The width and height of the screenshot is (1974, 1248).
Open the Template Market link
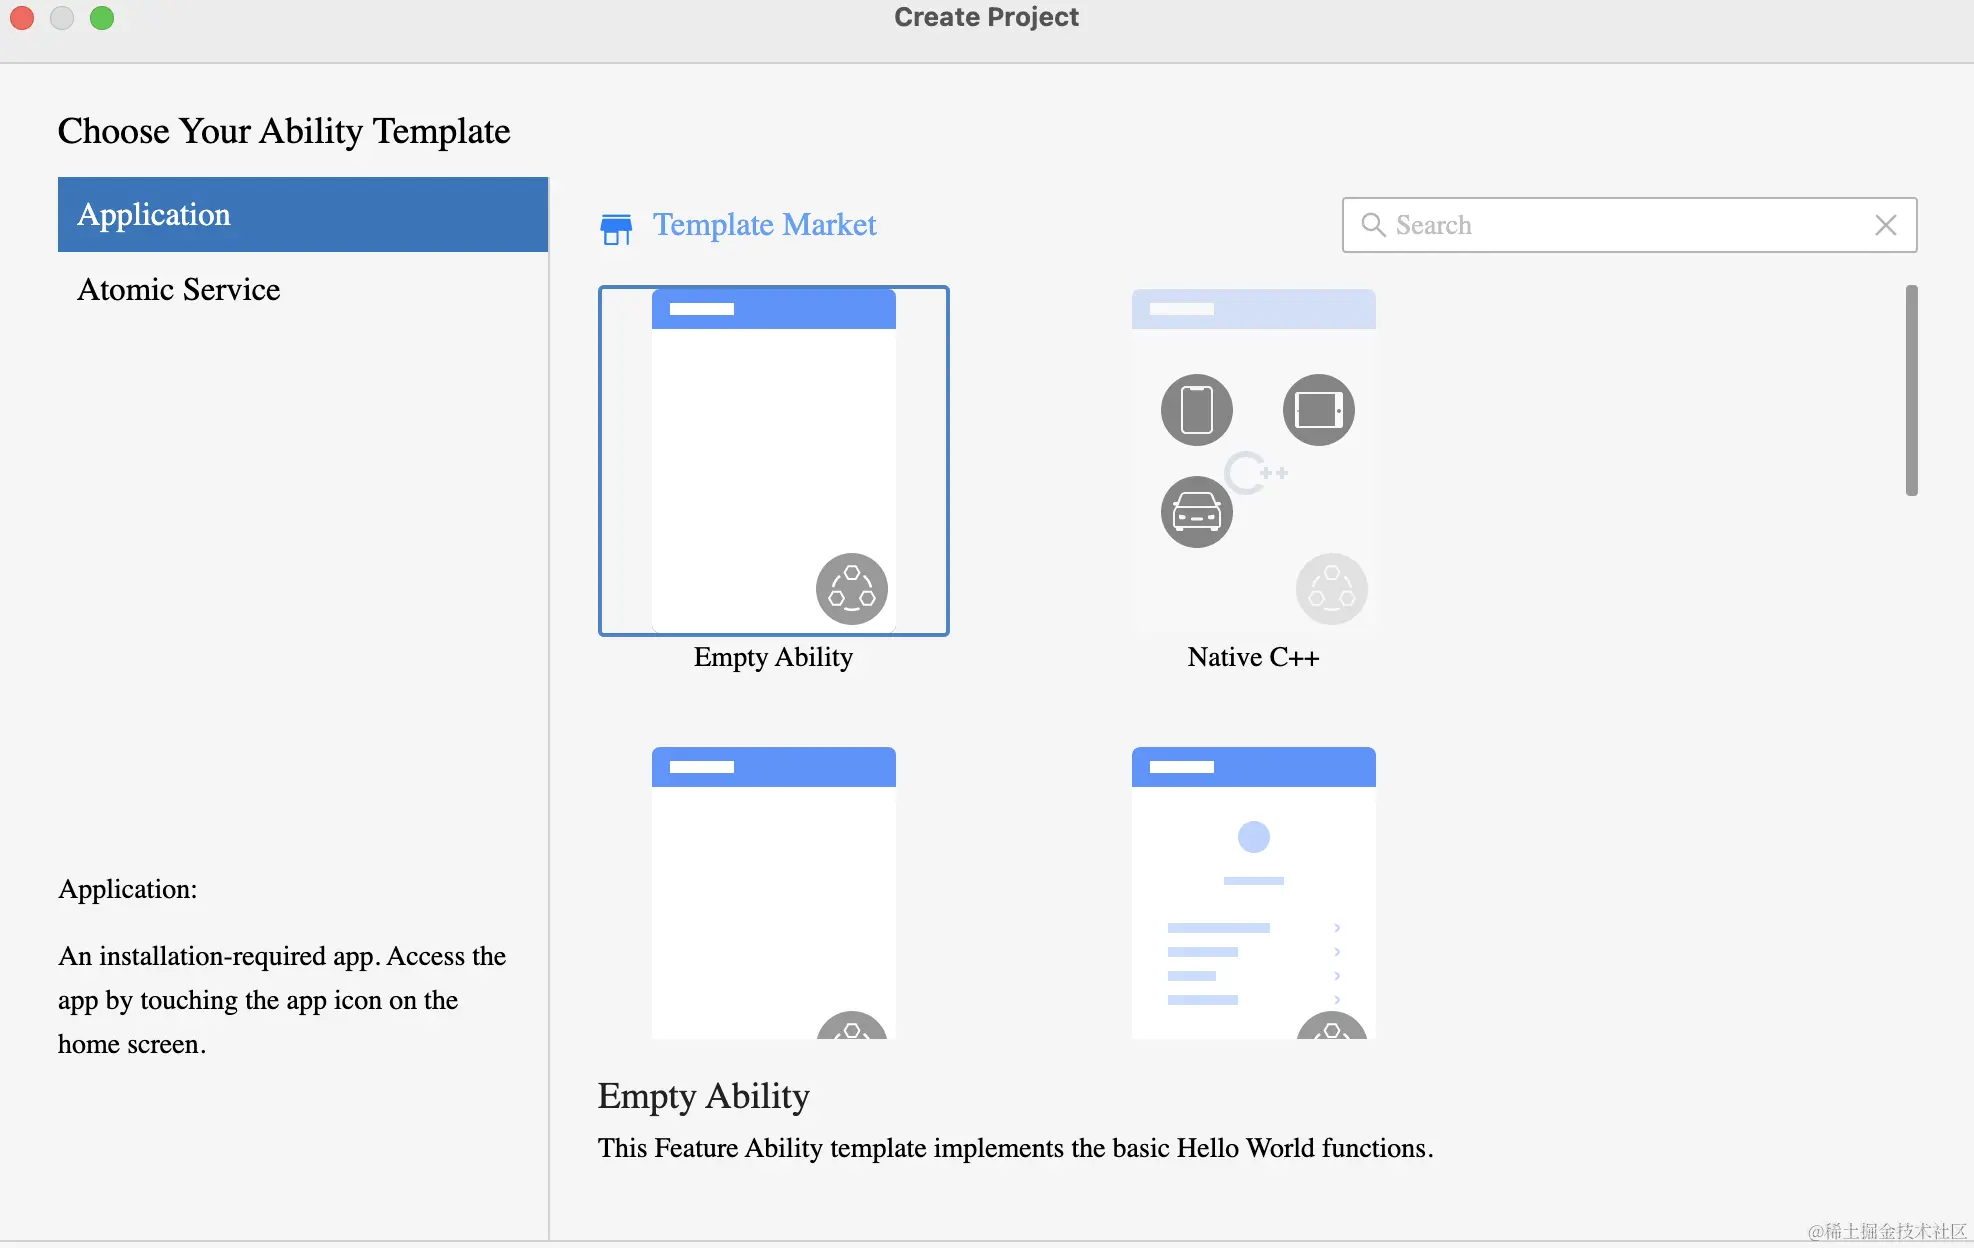pos(764,225)
